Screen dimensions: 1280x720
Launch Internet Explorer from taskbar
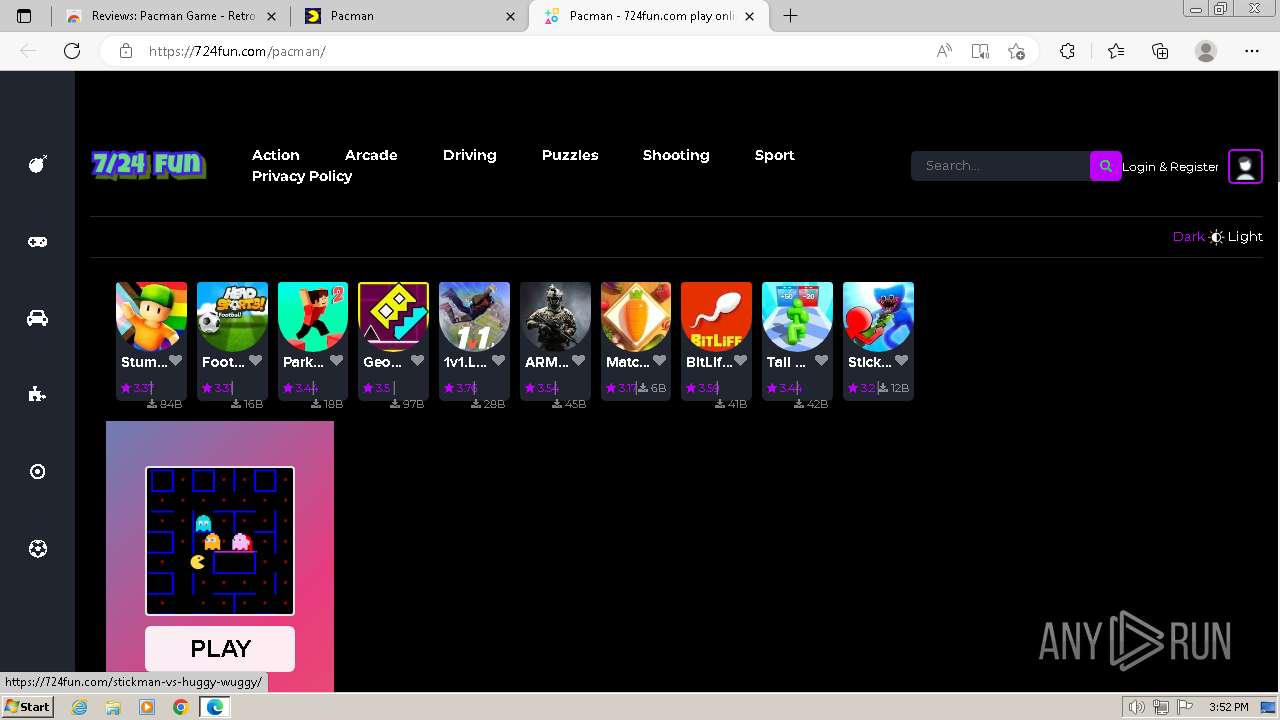80,707
